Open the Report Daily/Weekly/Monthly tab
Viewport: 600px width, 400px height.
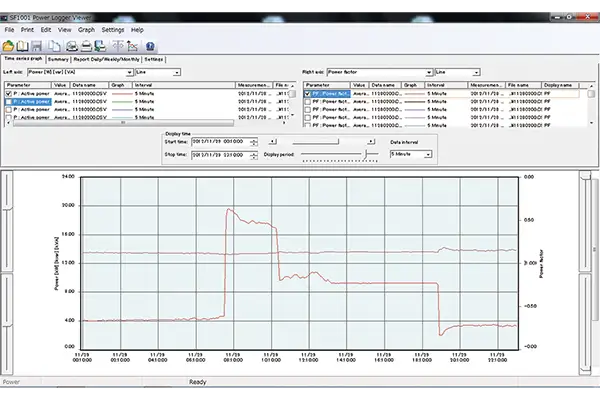[106, 59]
